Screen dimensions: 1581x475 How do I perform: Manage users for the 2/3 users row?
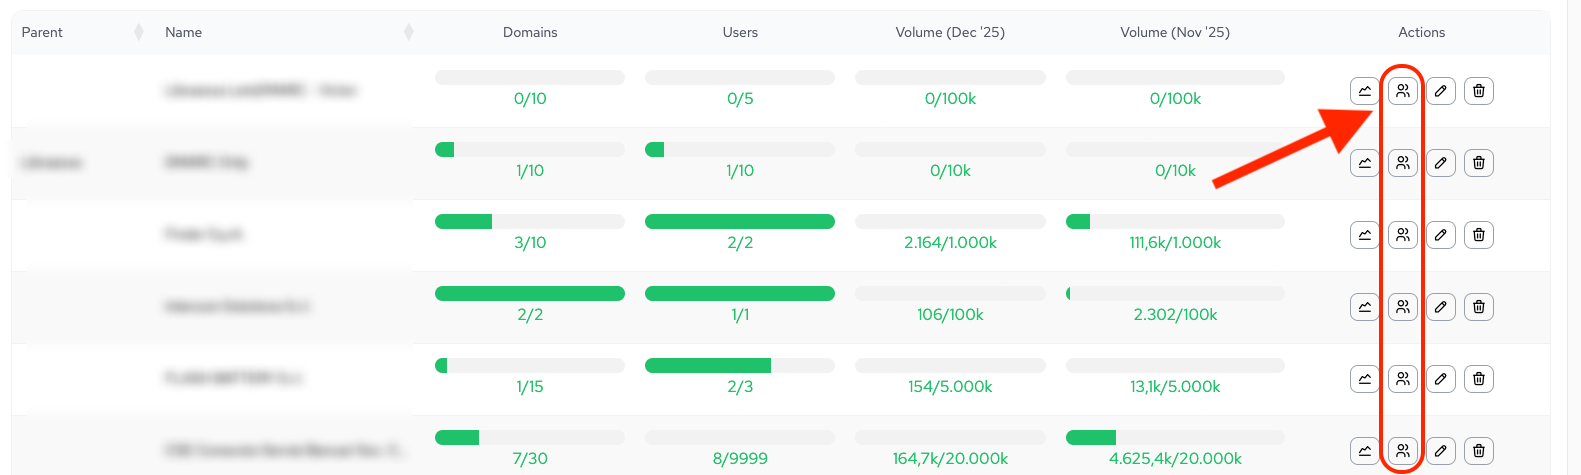click(x=1403, y=379)
